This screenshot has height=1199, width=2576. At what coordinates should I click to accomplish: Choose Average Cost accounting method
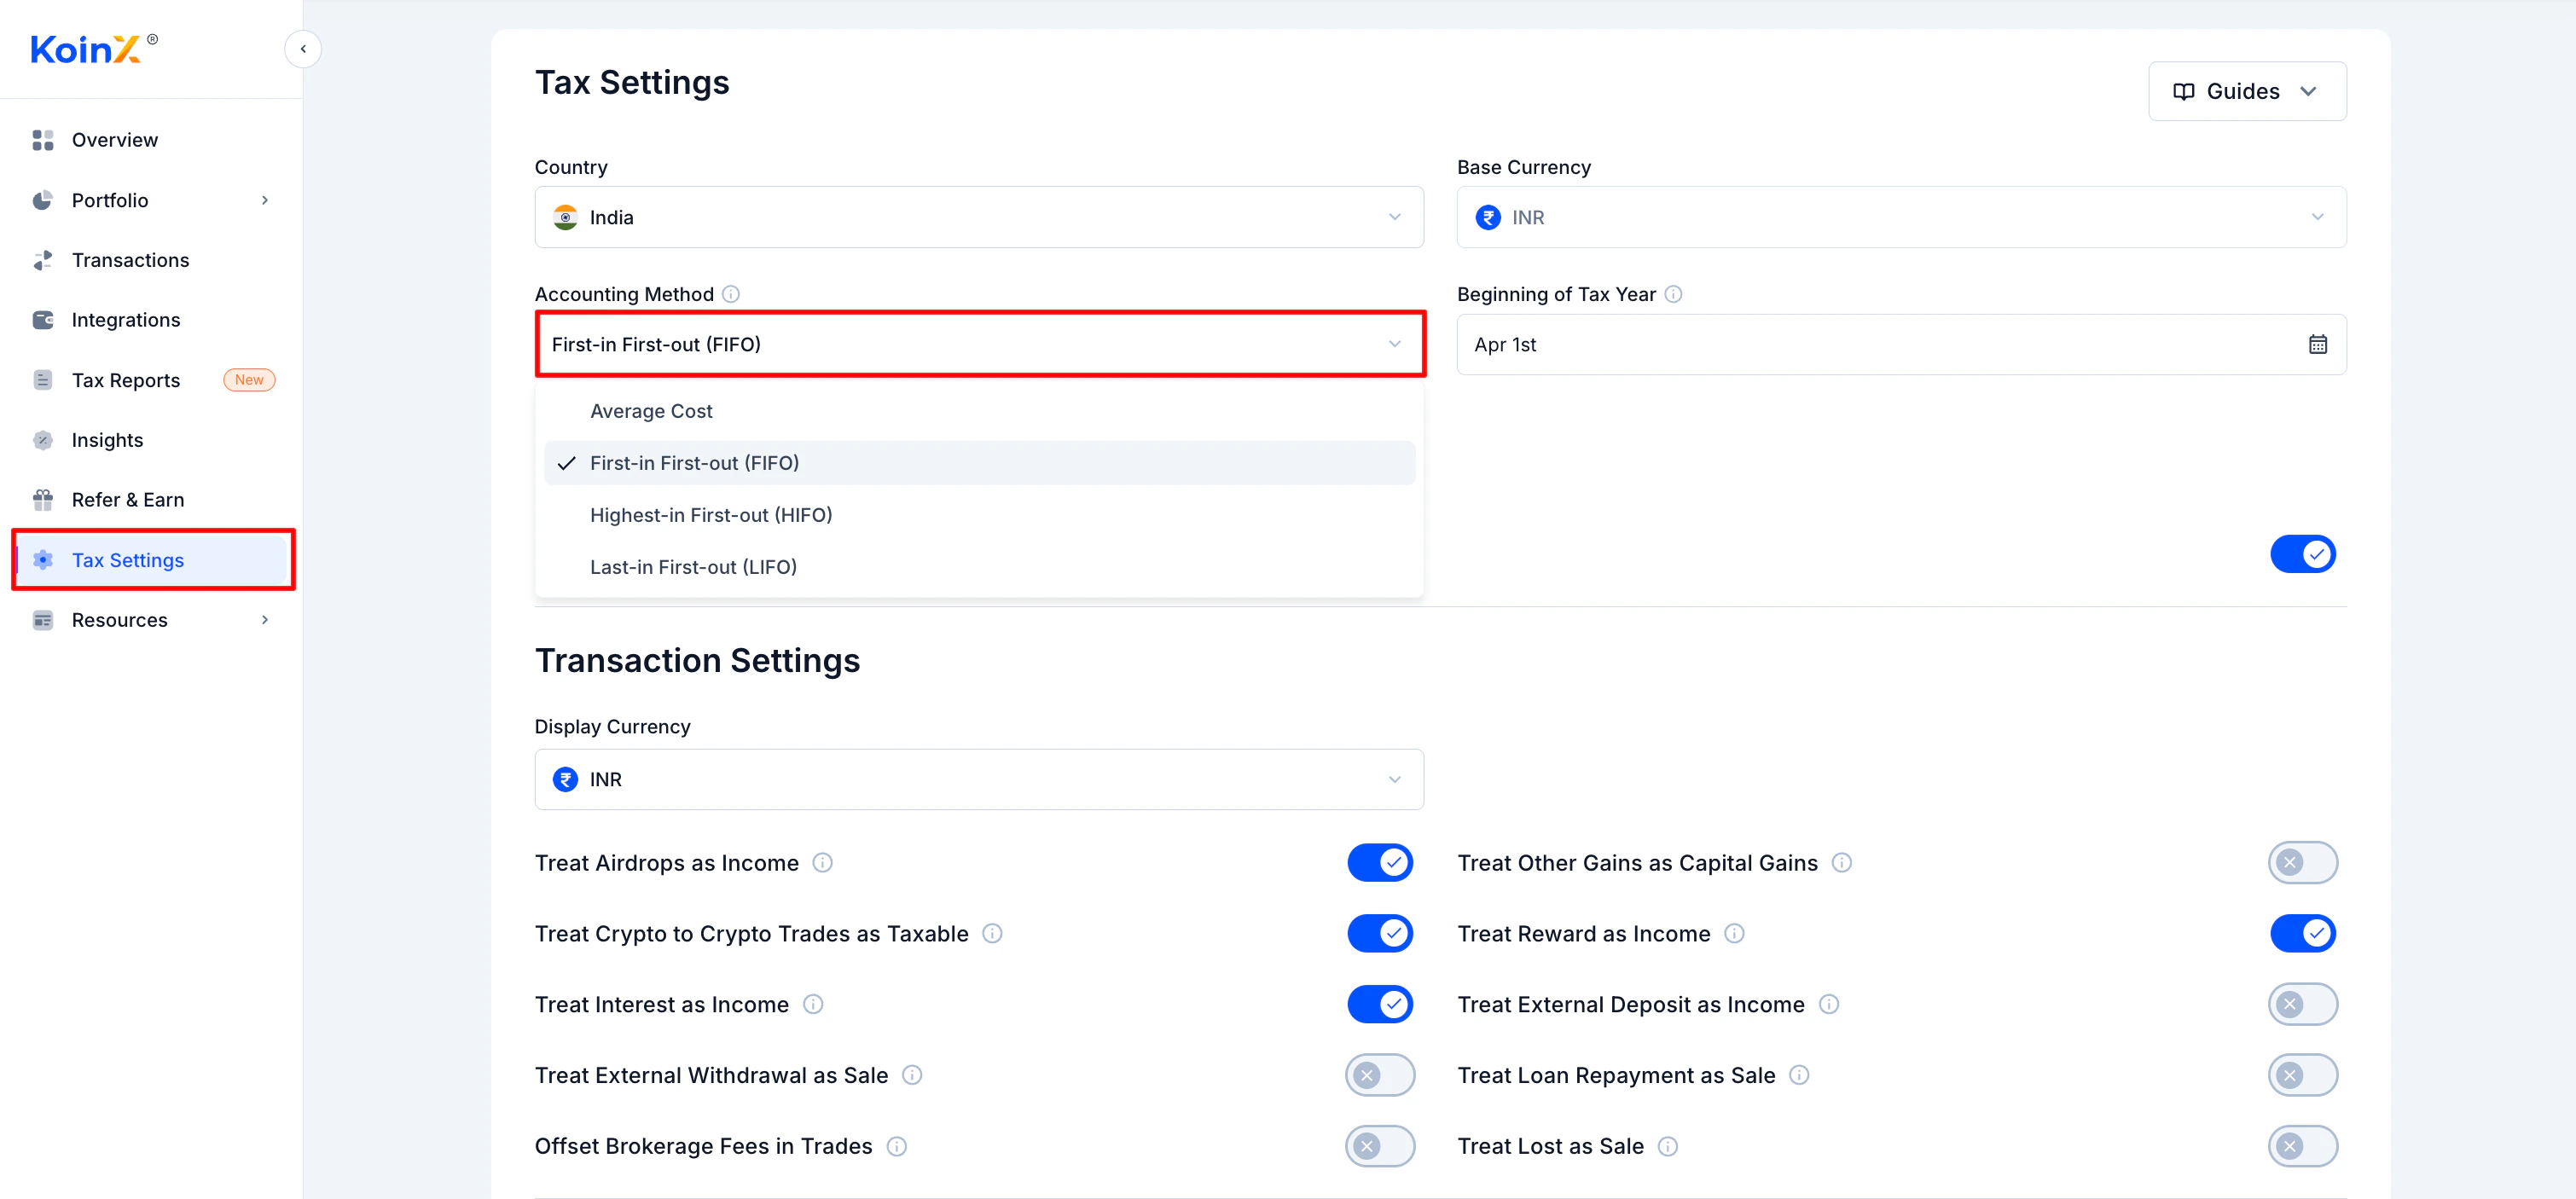coord(651,411)
